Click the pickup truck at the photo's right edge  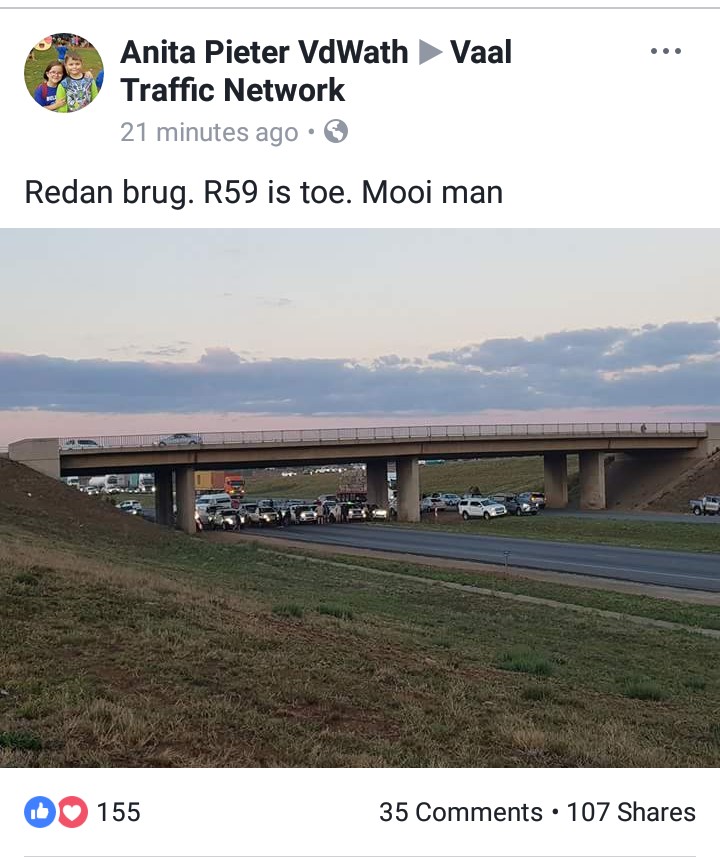(705, 505)
